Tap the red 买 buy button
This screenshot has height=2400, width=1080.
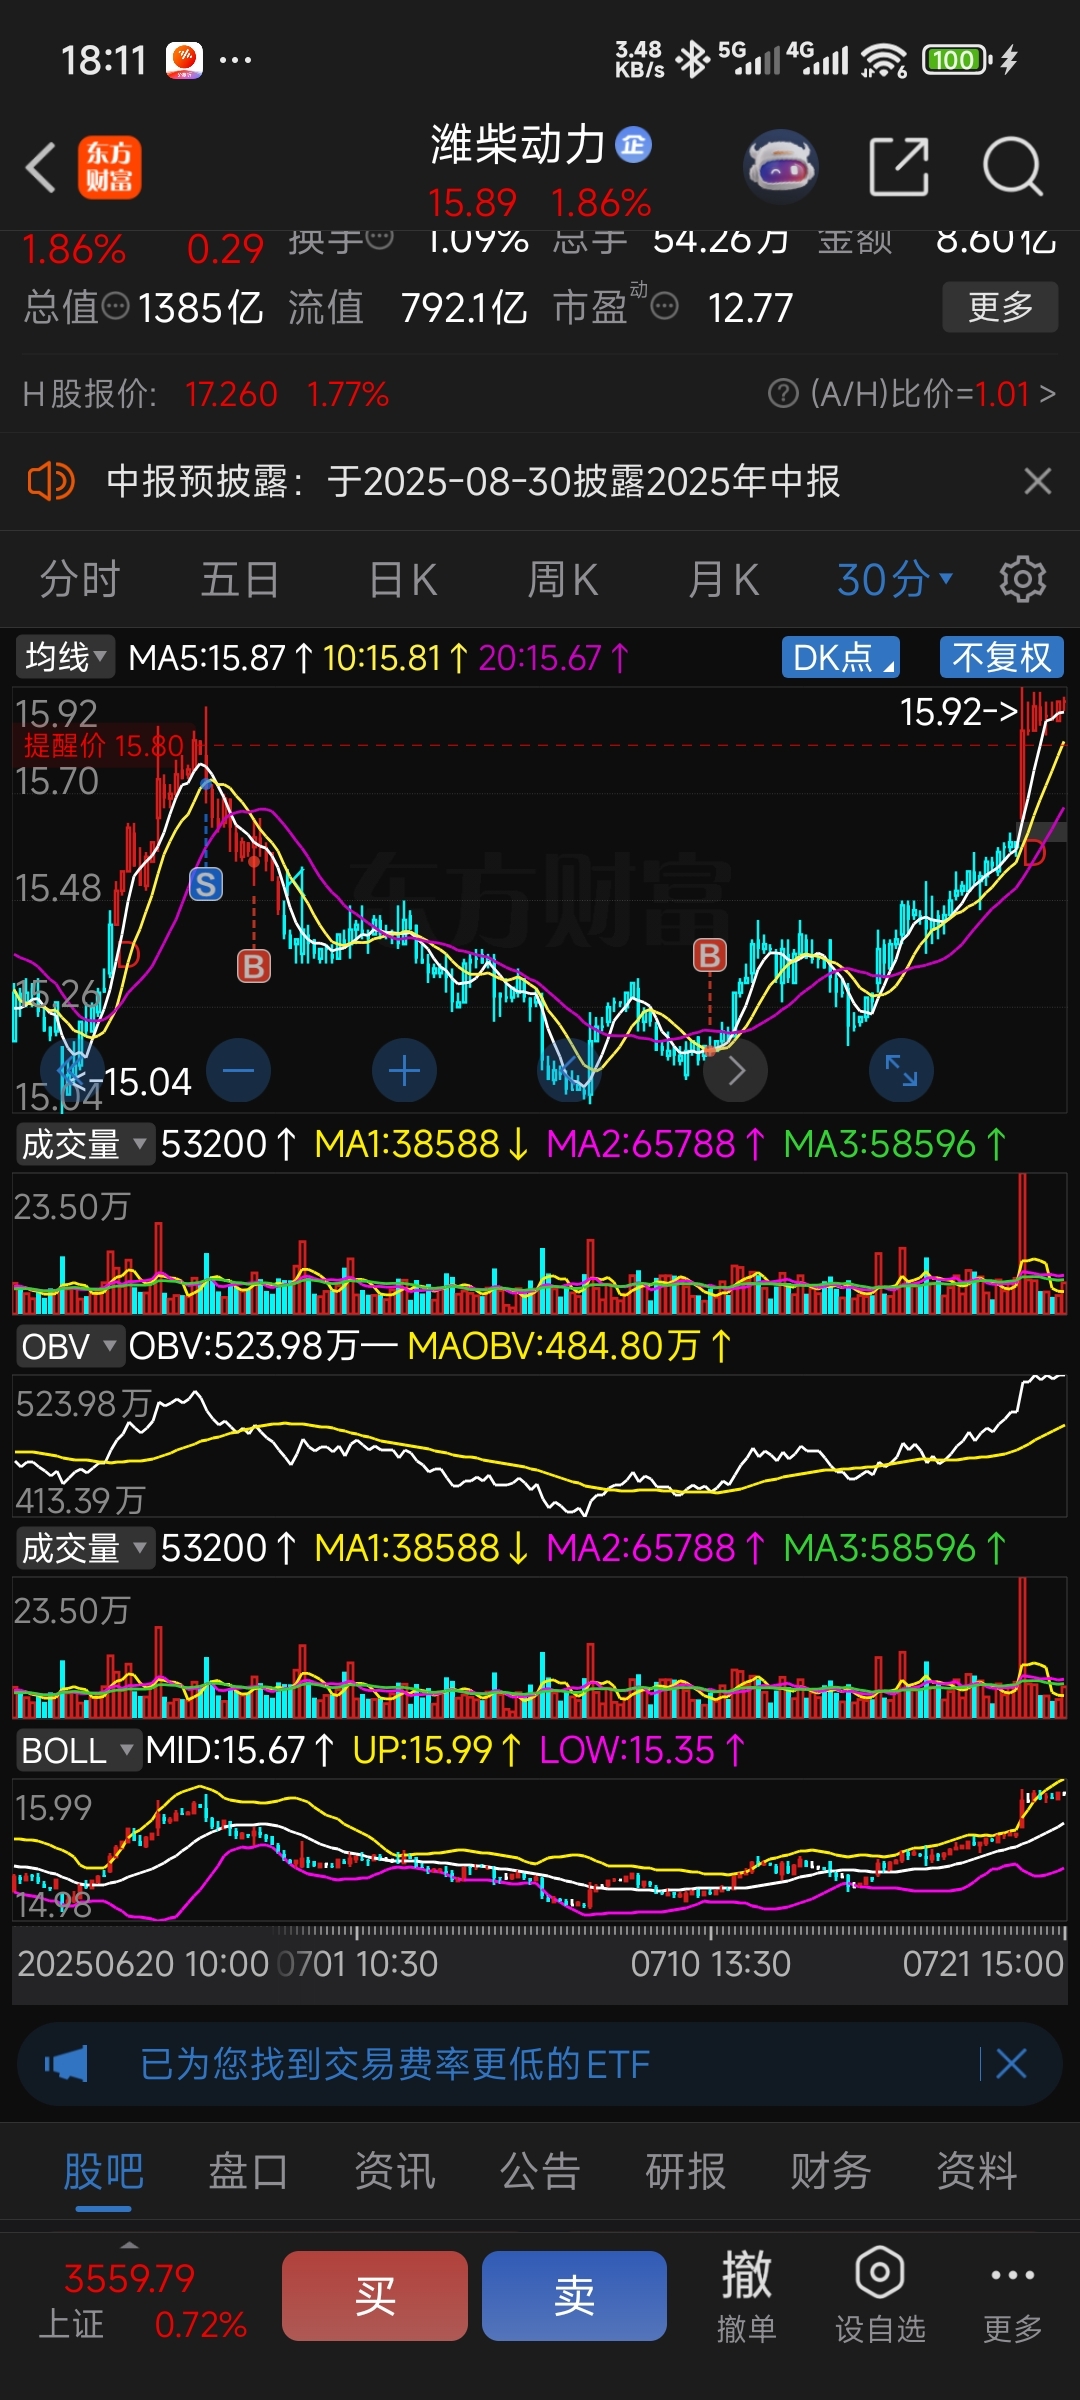375,2295
